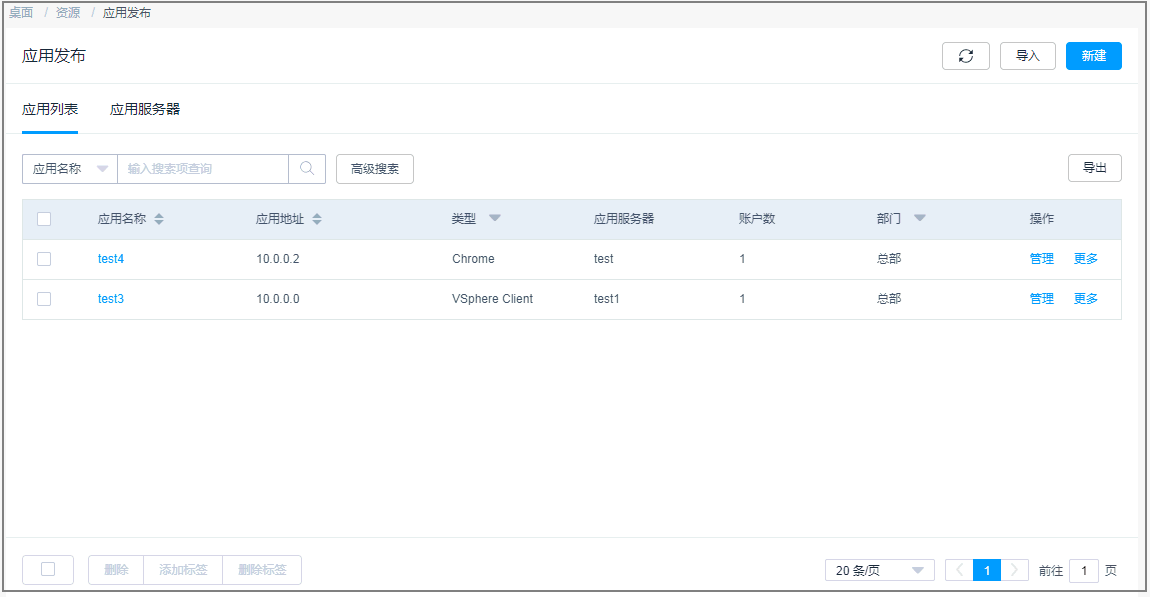
Task: Open the test3 application link
Action: (x=111, y=299)
